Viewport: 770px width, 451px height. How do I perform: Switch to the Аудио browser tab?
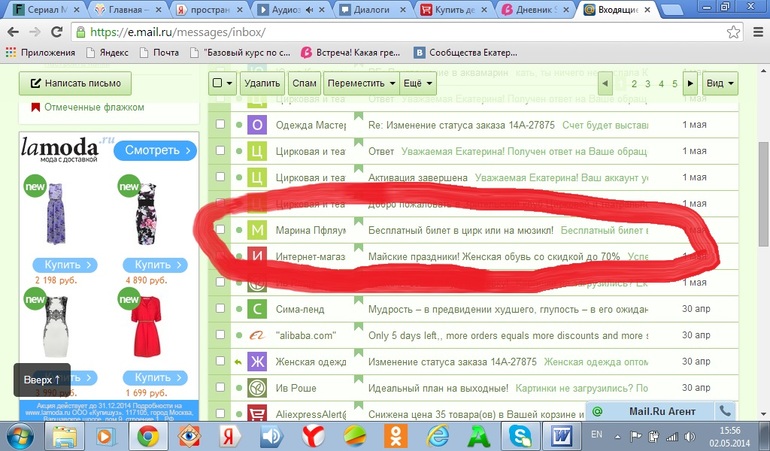tap(290, 9)
